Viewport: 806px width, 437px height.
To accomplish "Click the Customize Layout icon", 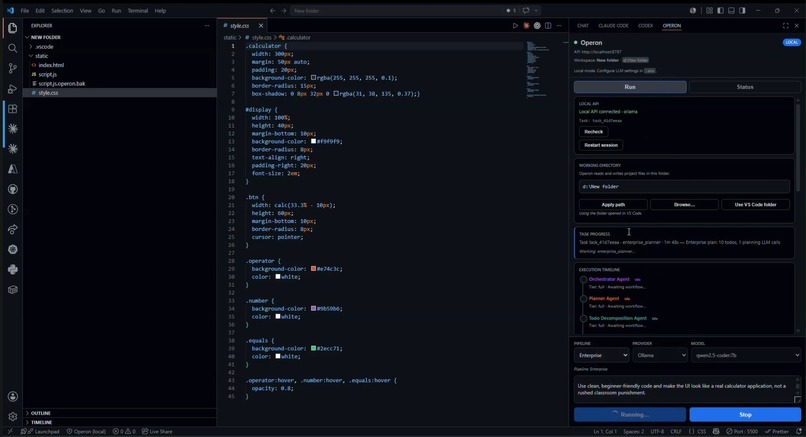I will [709, 10].
